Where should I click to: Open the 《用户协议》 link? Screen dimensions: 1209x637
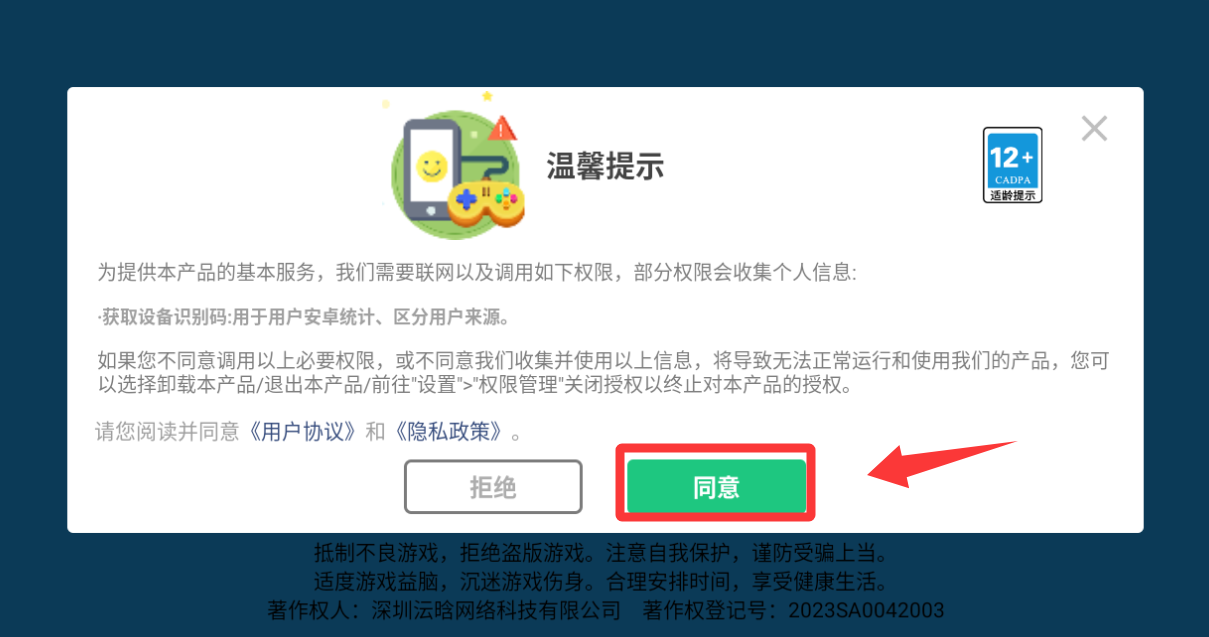coord(304,432)
